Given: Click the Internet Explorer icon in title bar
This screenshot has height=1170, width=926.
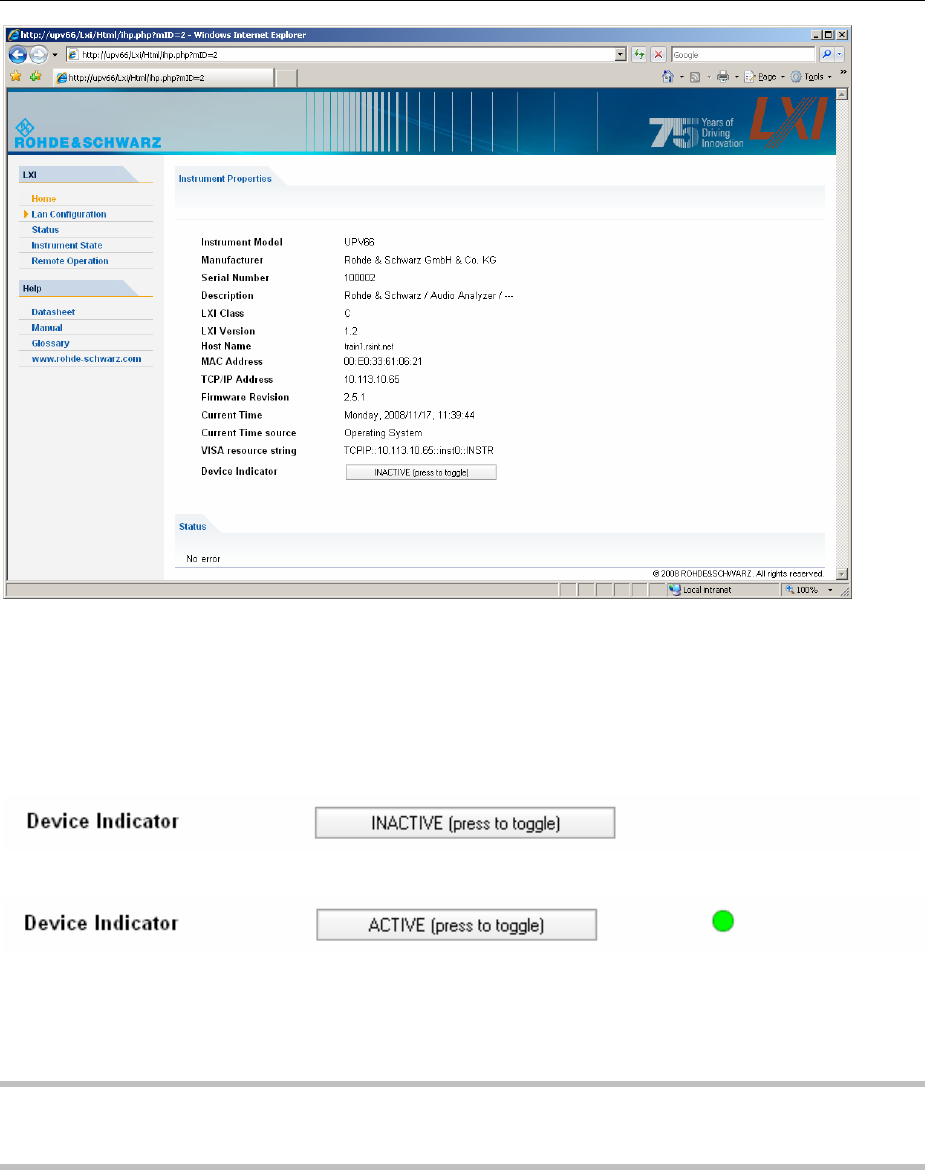Looking at the screenshot, I should tap(13, 34).
